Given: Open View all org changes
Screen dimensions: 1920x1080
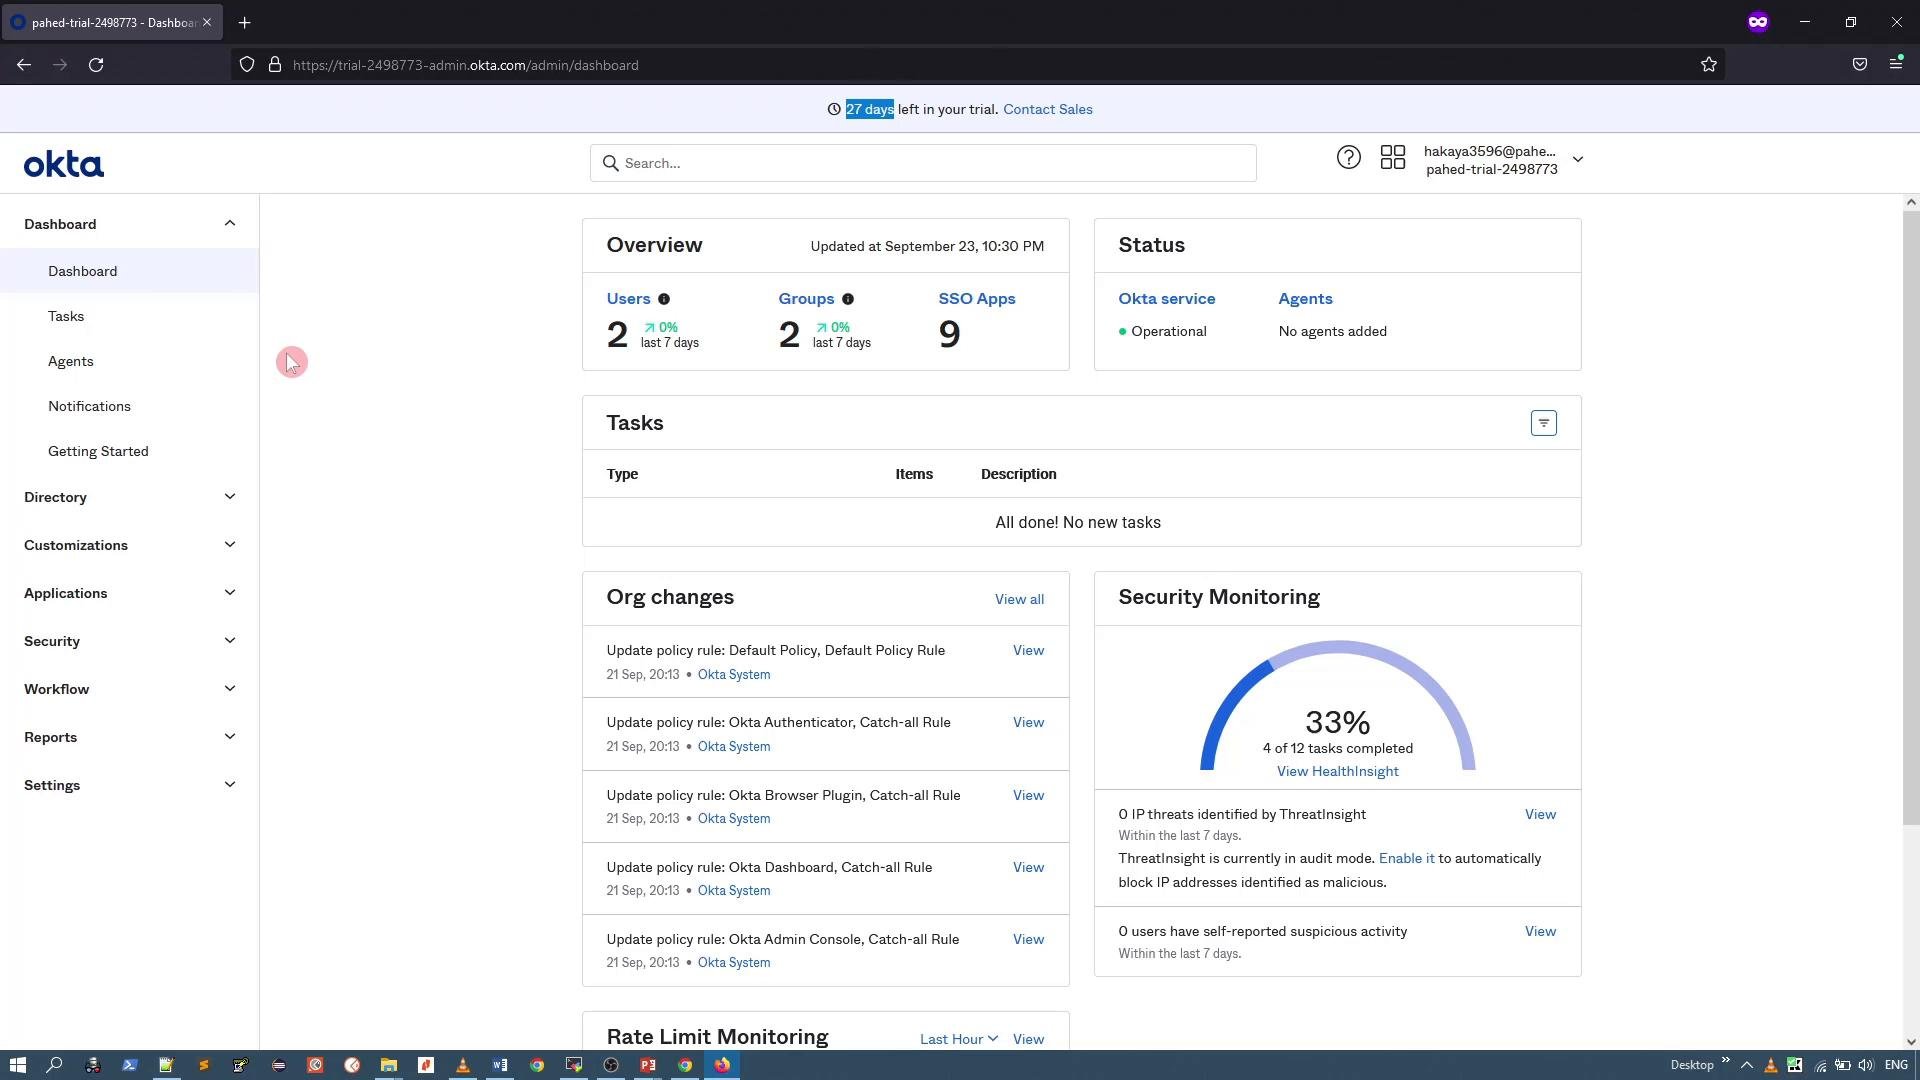Looking at the screenshot, I should point(1019,599).
